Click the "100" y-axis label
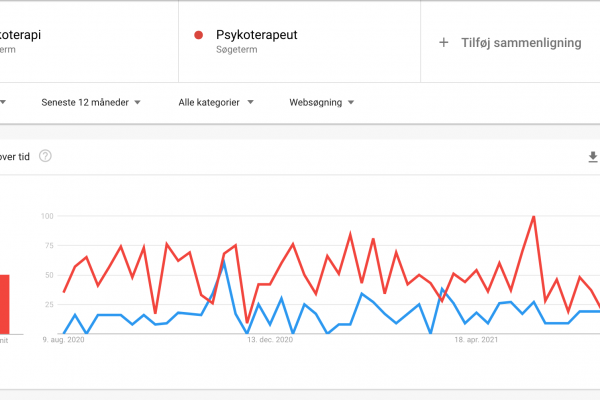Viewport: 600px width, 400px height. pos(46,216)
